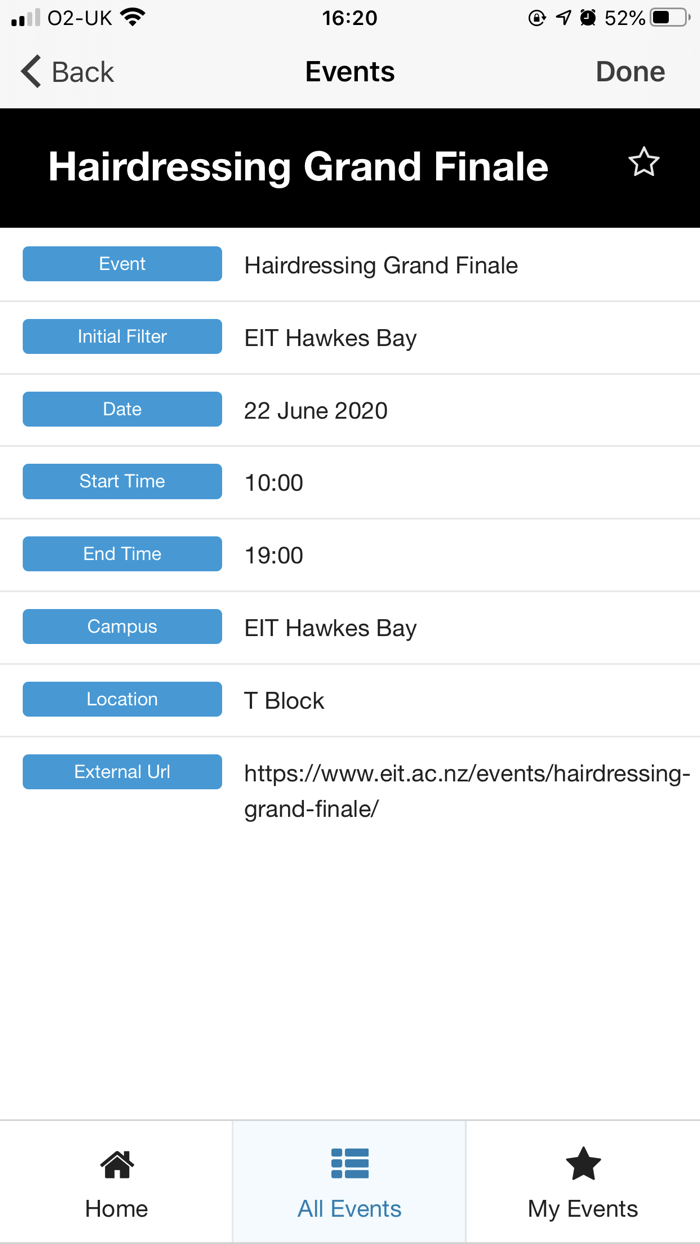Tap the Initial Filter label tag

click(x=122, y=337)
